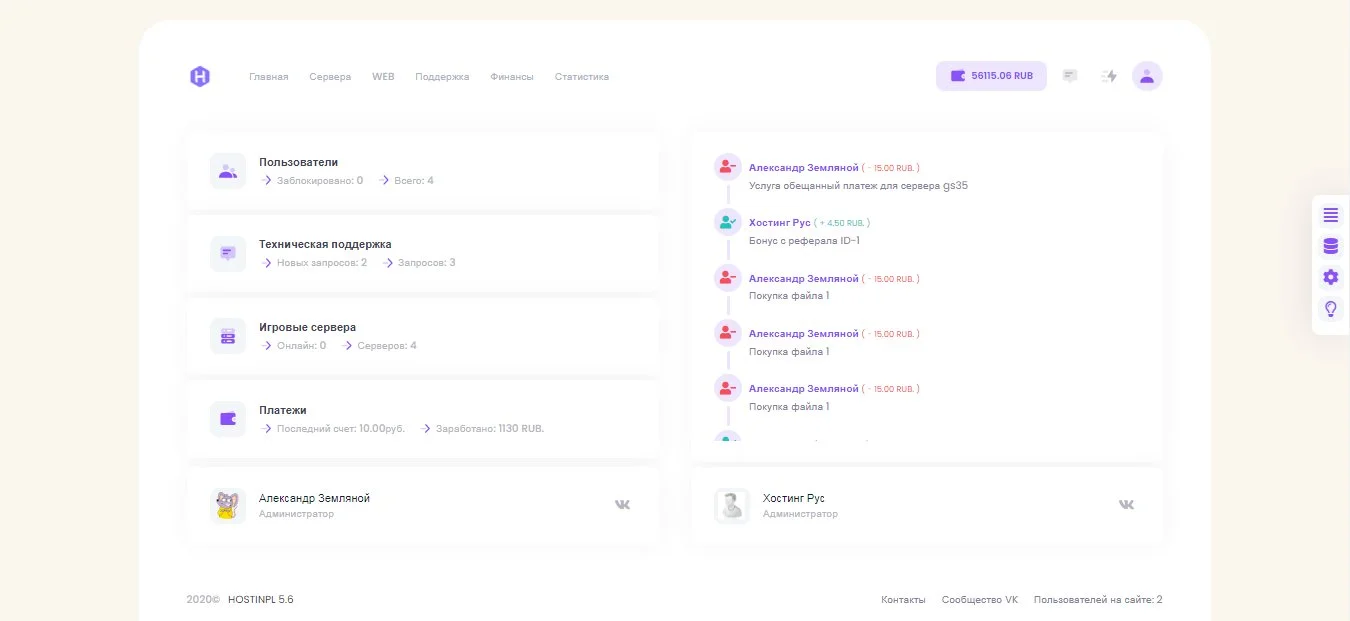
Task: Open the settings gear in right sidebar
Action: click(x=1331, y=277)
